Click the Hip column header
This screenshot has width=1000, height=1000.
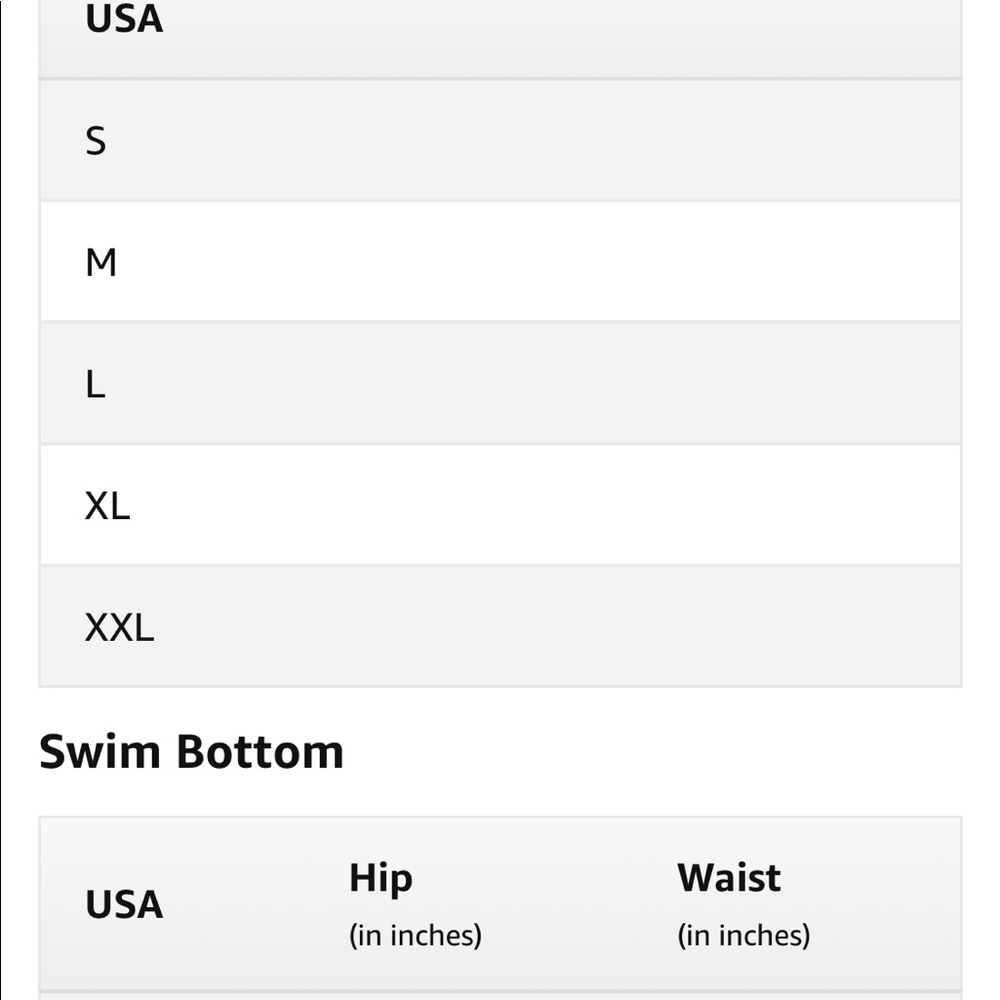coord(381,878)
